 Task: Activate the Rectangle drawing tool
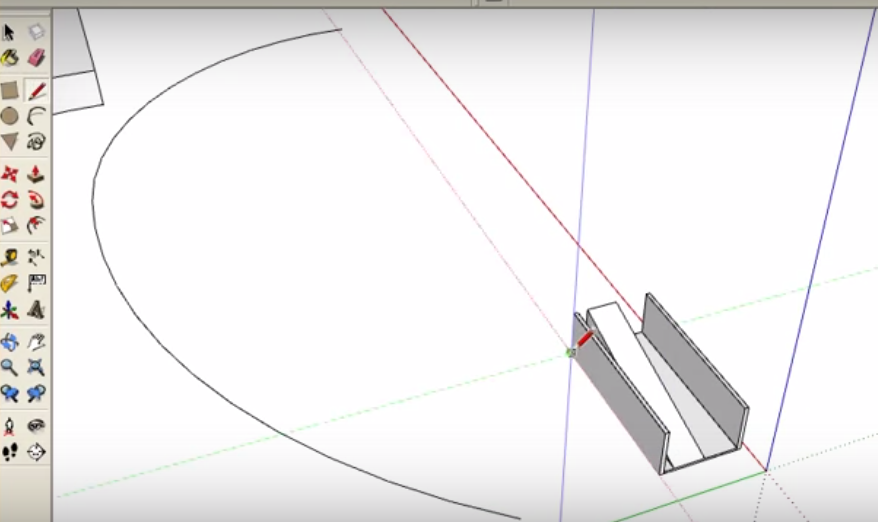pos(10,90)
